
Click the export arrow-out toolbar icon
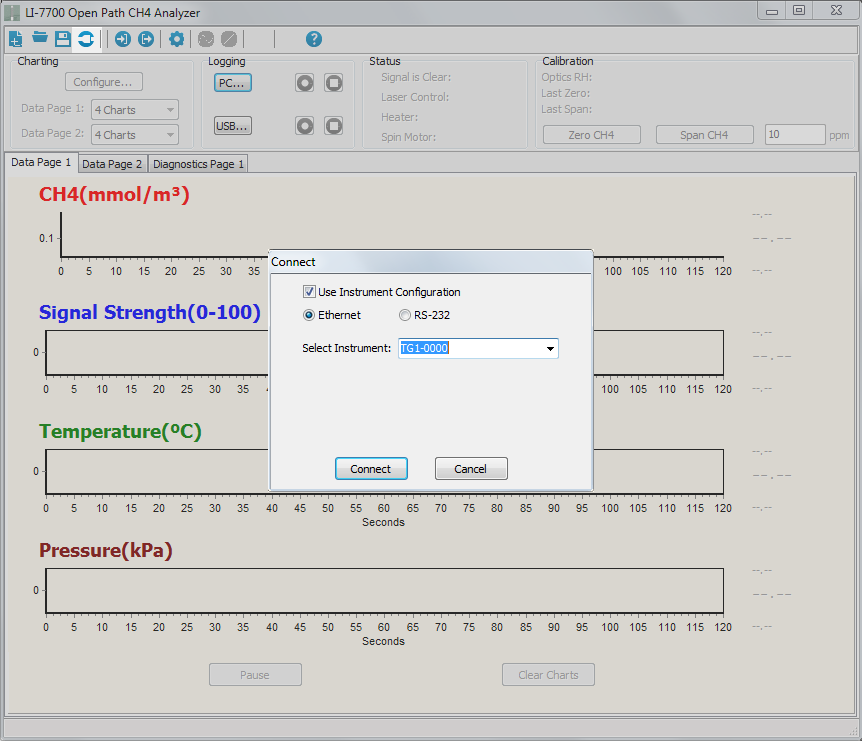click(x=146, y=39)
